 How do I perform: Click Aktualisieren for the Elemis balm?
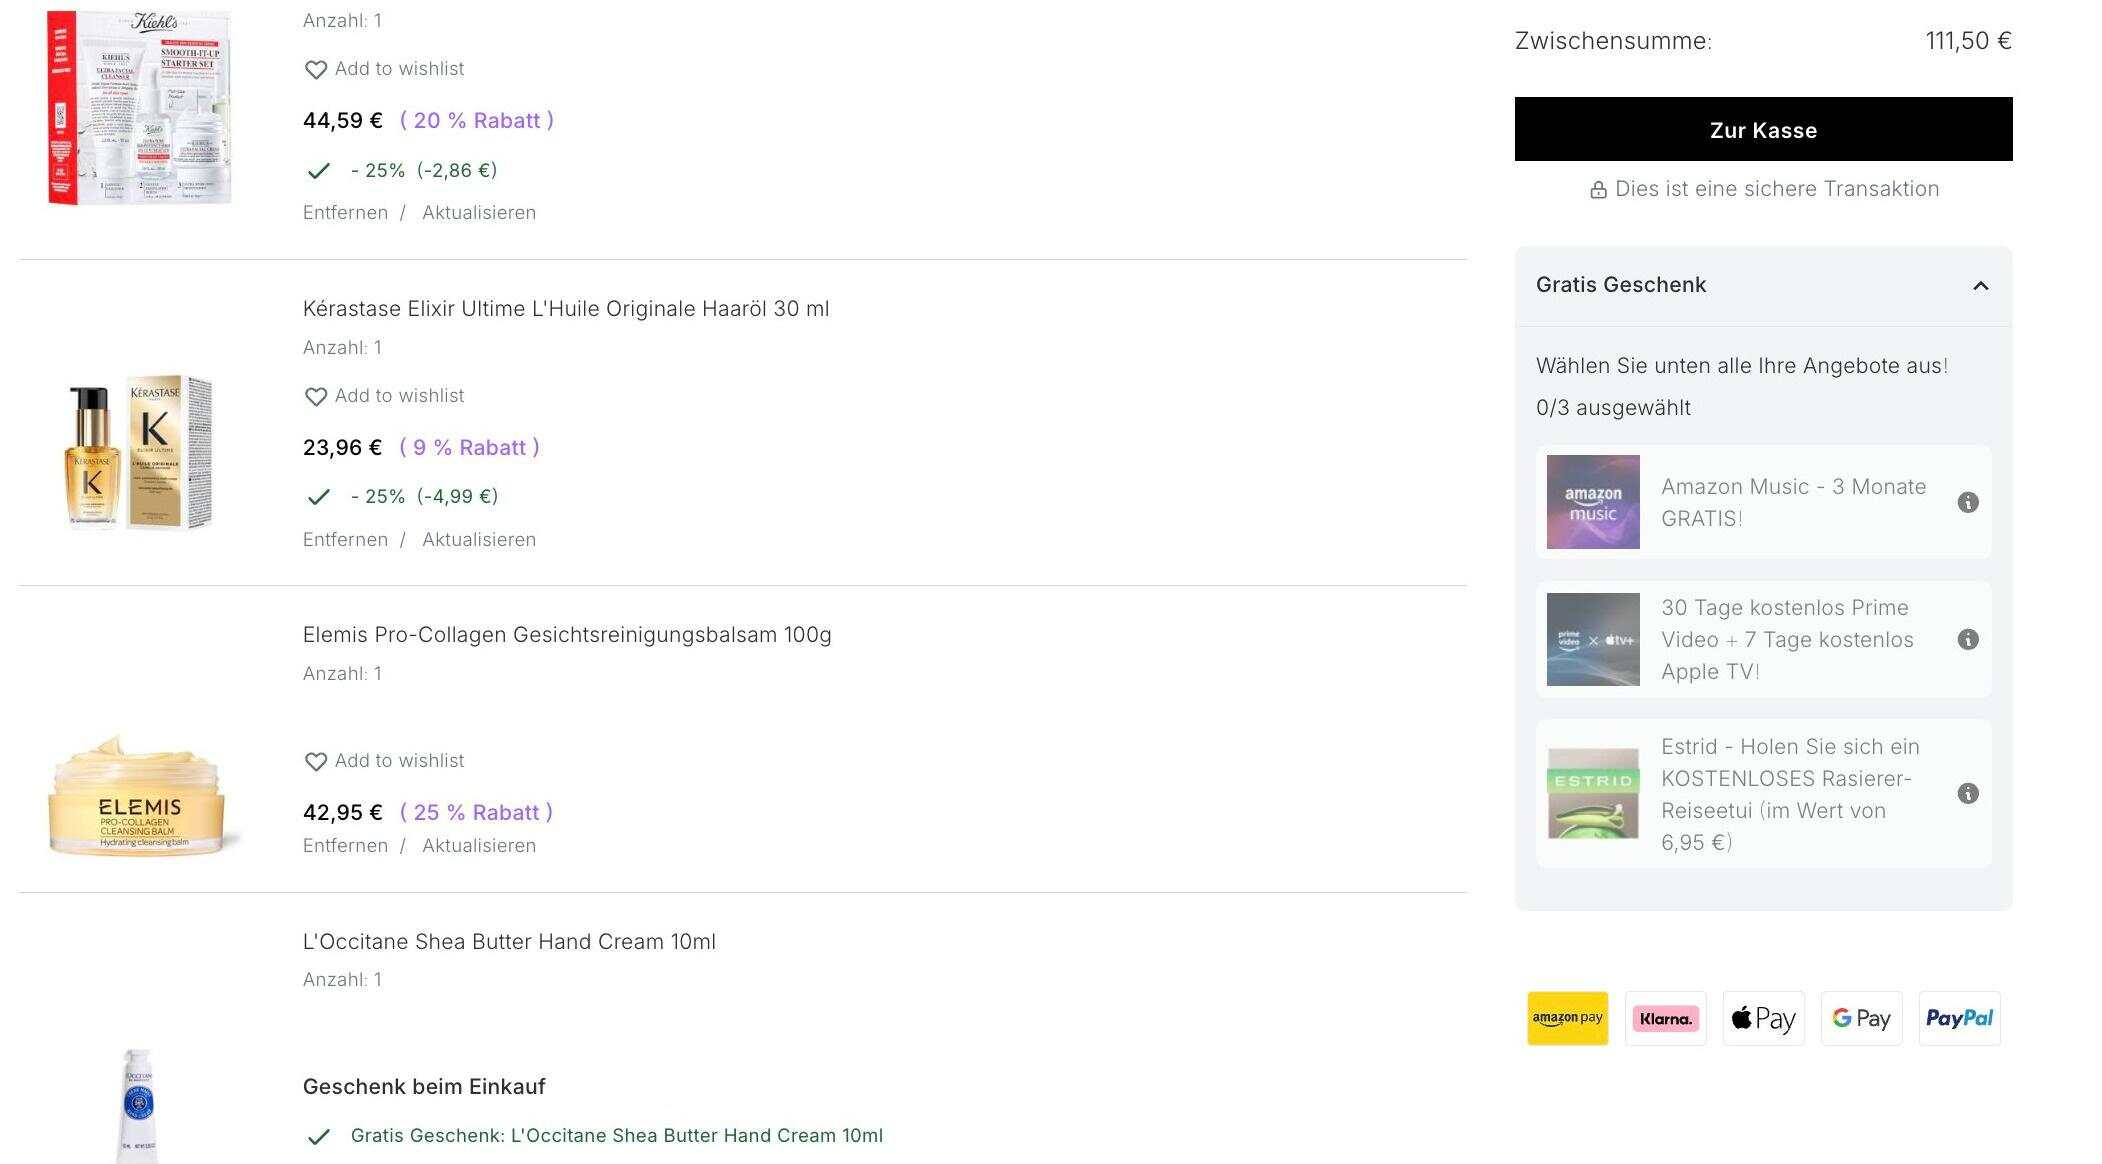[x=479, y=845]
